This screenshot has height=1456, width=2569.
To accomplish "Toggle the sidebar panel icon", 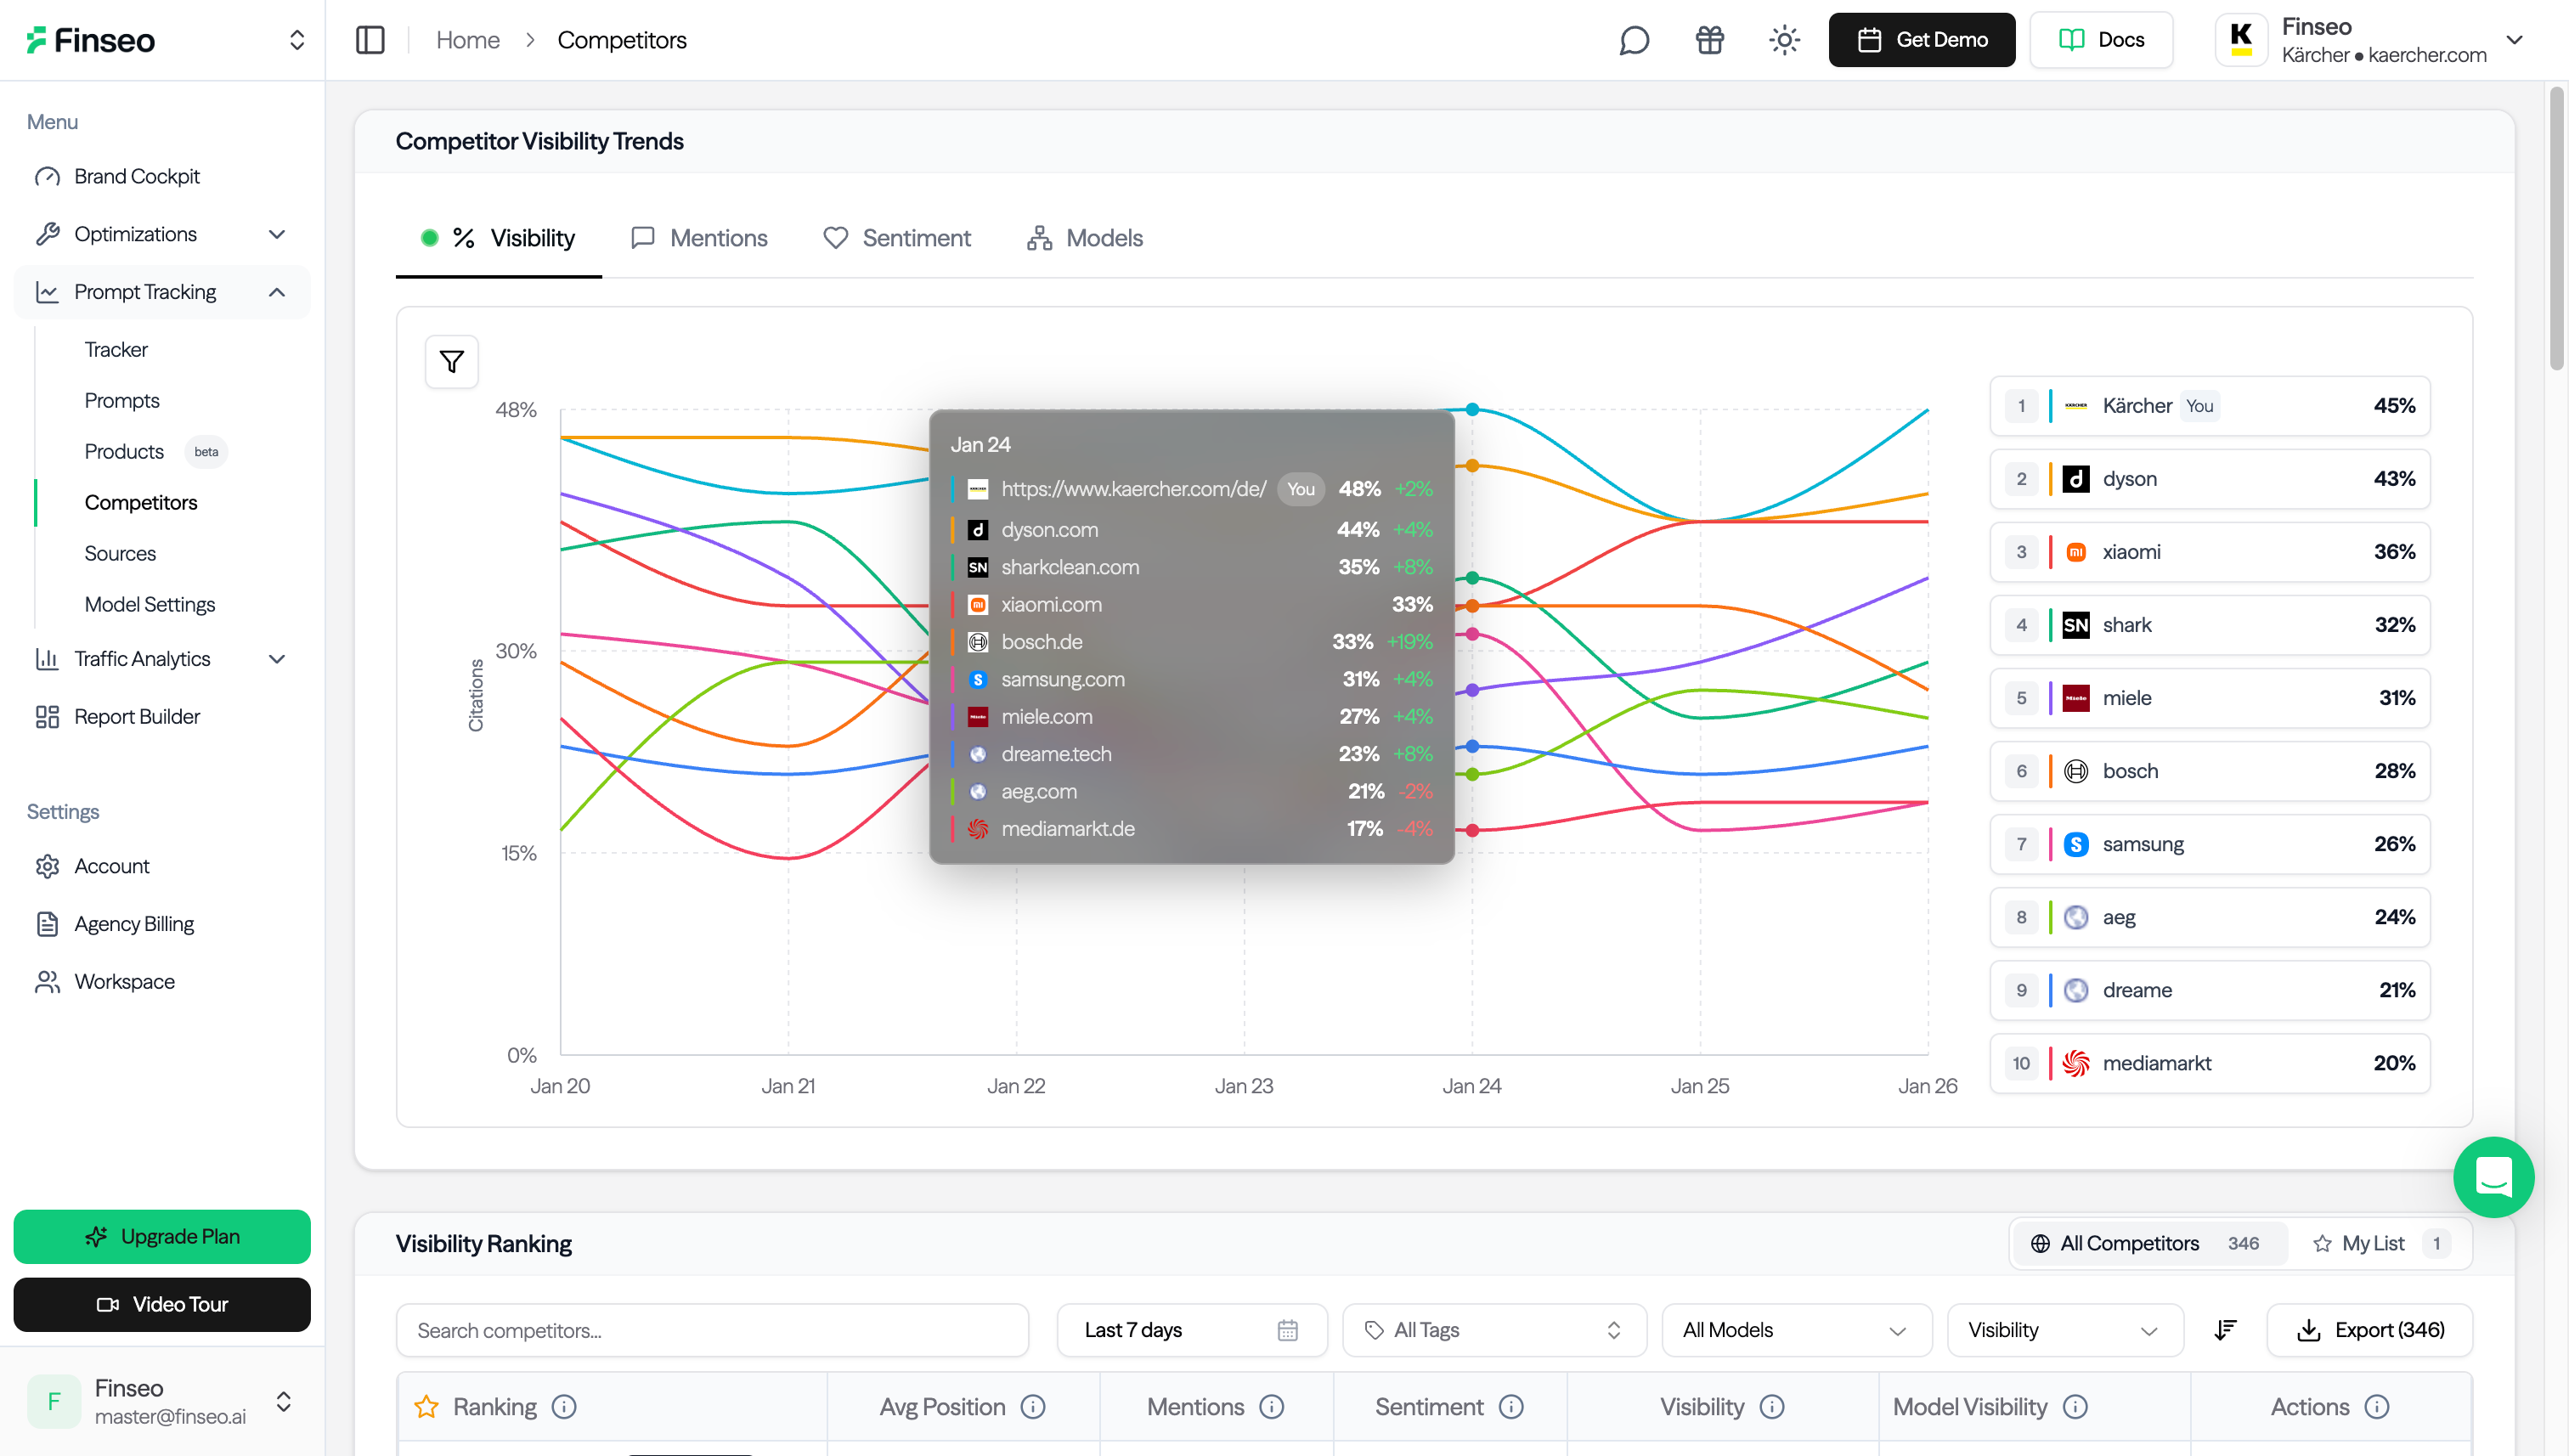I will coord(370,40).
